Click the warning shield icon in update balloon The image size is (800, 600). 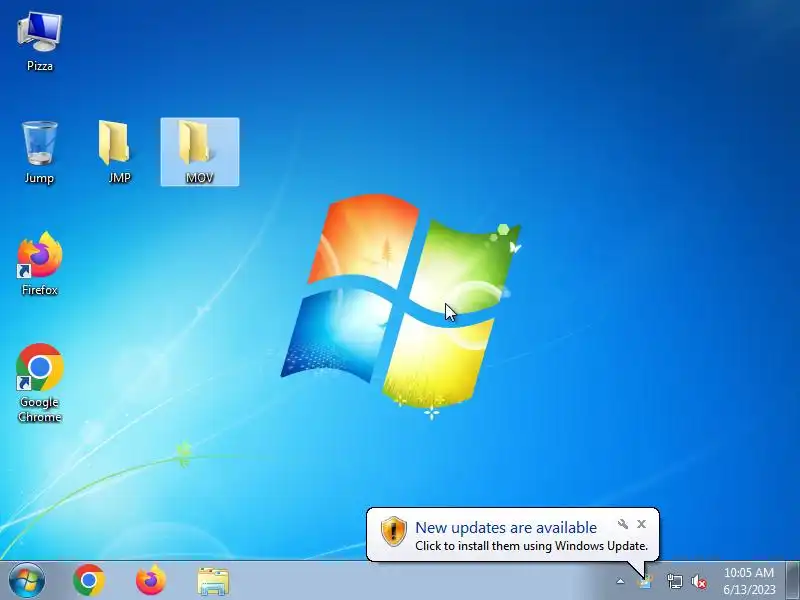(394, 532)
